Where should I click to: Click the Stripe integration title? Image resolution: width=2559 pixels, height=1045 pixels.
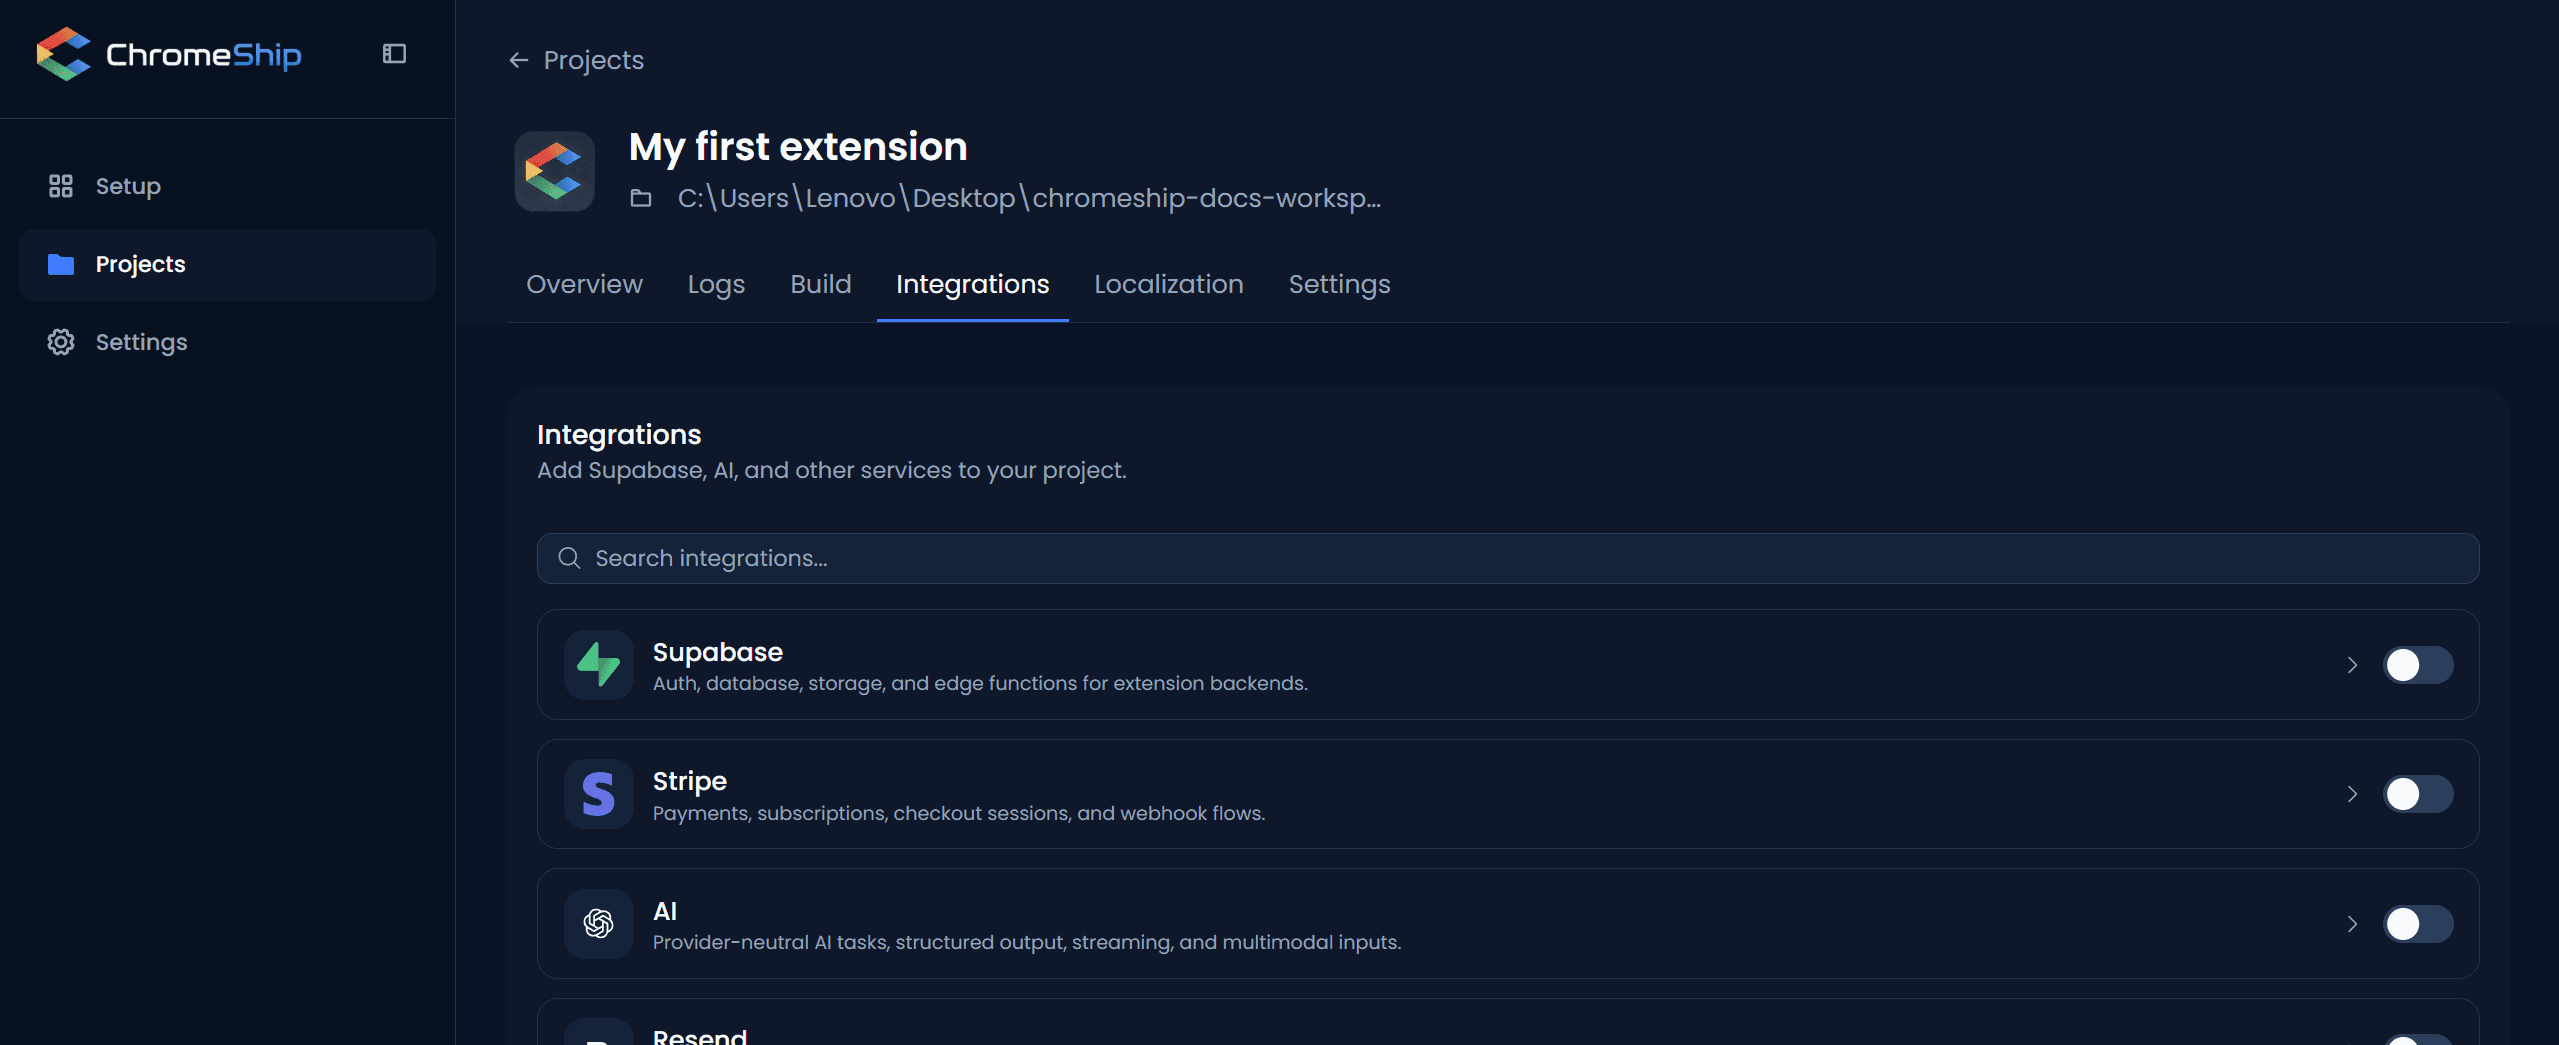click(689, 781)
